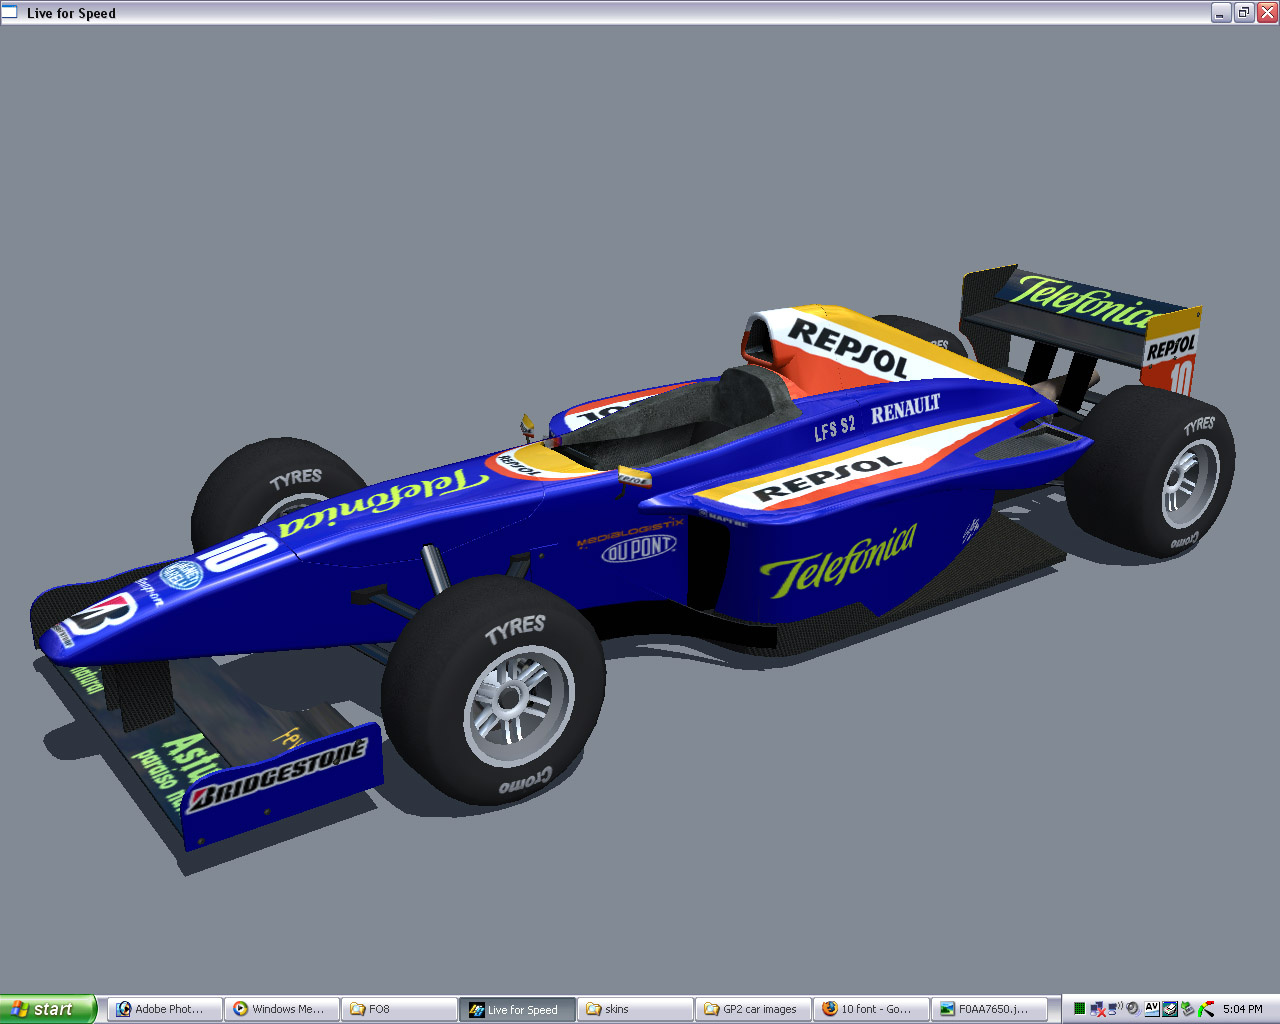This screenshot has width=1280, height=1024.
Task: Click the Safely Remove Hardware tray icon
Action: tap(1187, 1009)
